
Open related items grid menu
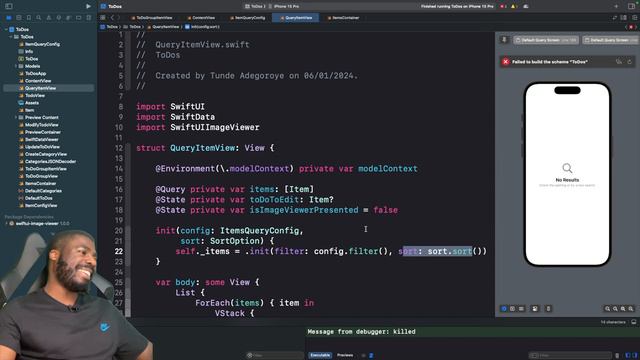point(103,18)
